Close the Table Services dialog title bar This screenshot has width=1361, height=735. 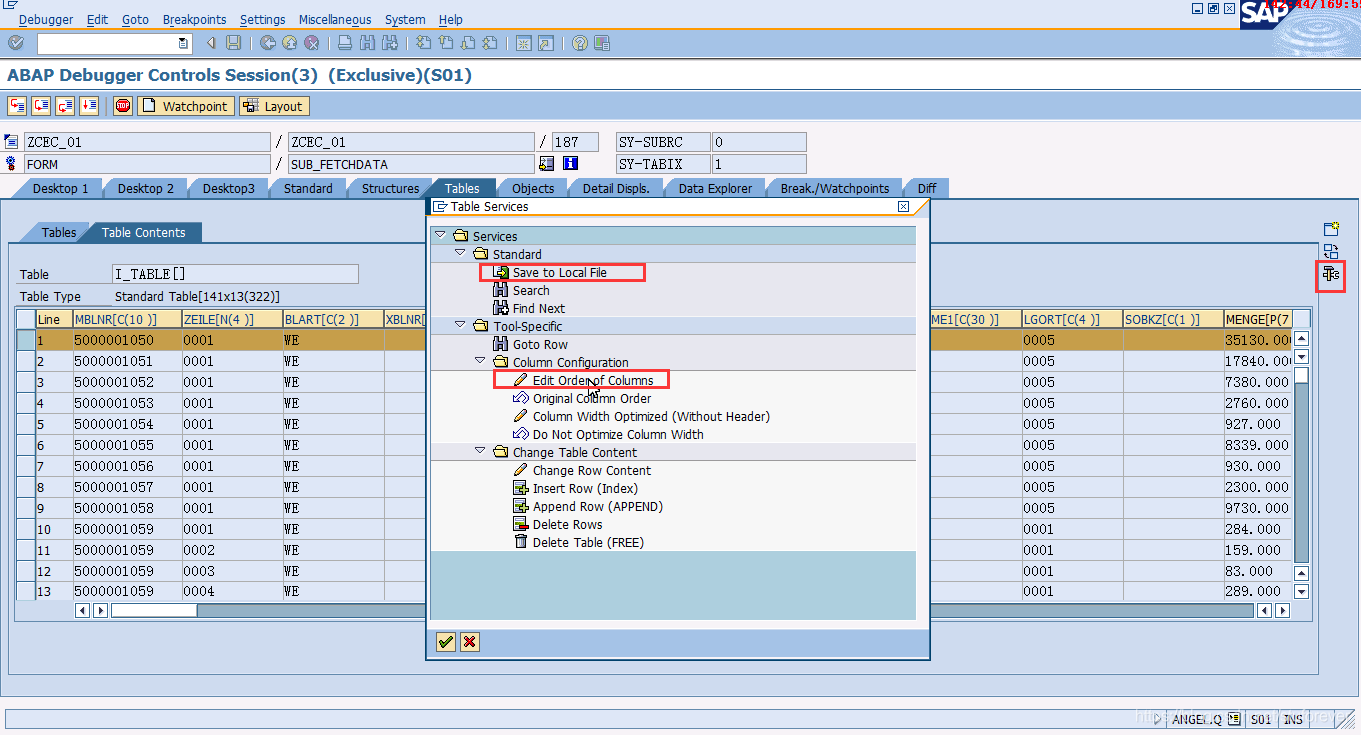click(903, 206)
